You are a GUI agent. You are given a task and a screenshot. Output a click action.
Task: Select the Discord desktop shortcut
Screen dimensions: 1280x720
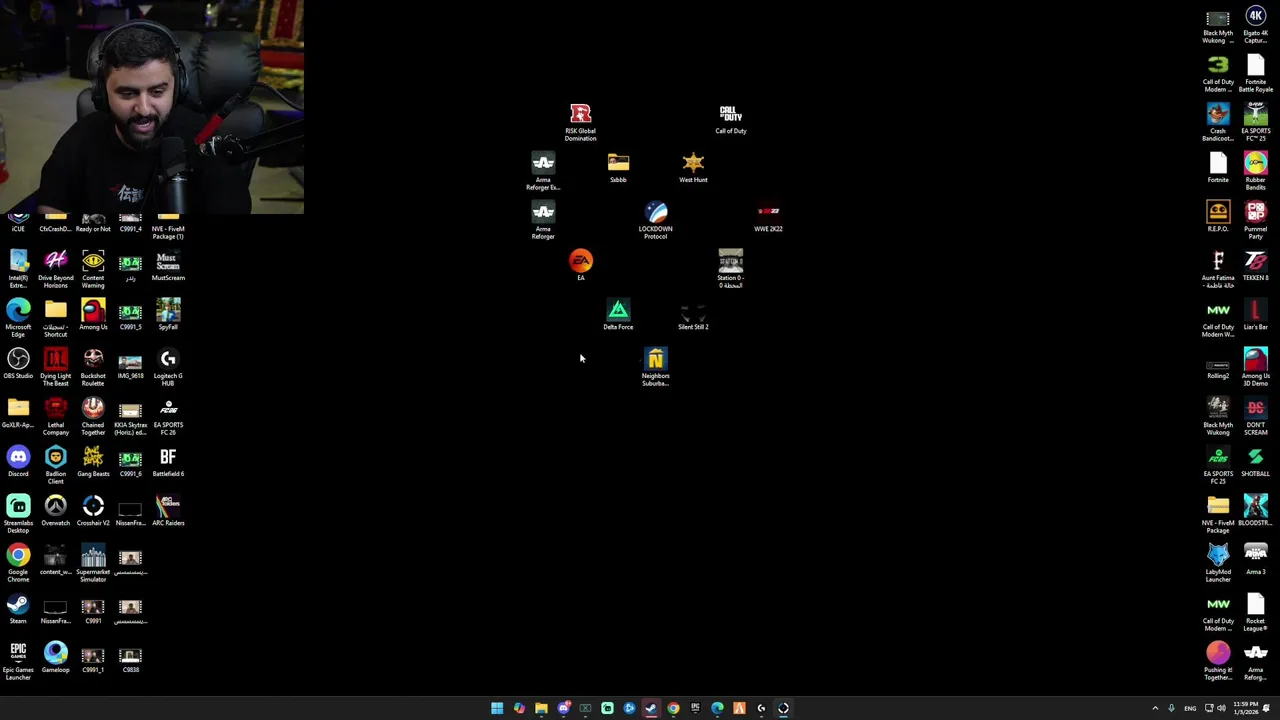[18, 462]
